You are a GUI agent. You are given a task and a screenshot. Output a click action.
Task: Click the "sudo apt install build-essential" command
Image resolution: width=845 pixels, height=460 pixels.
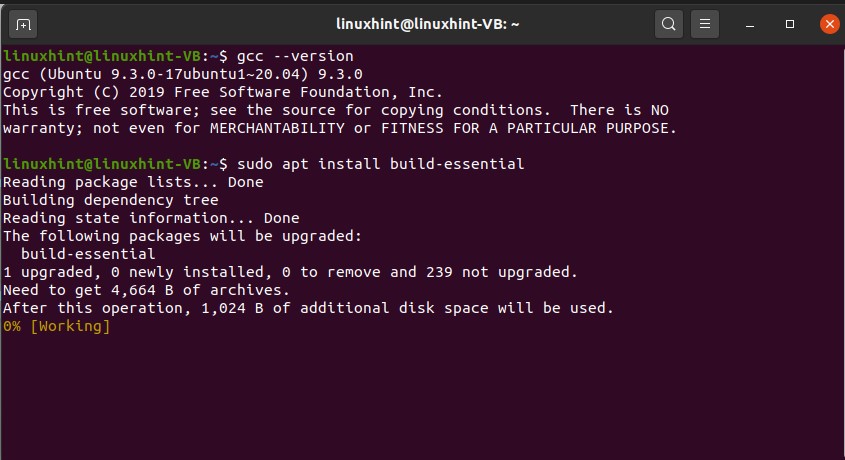tap(380, 163)
